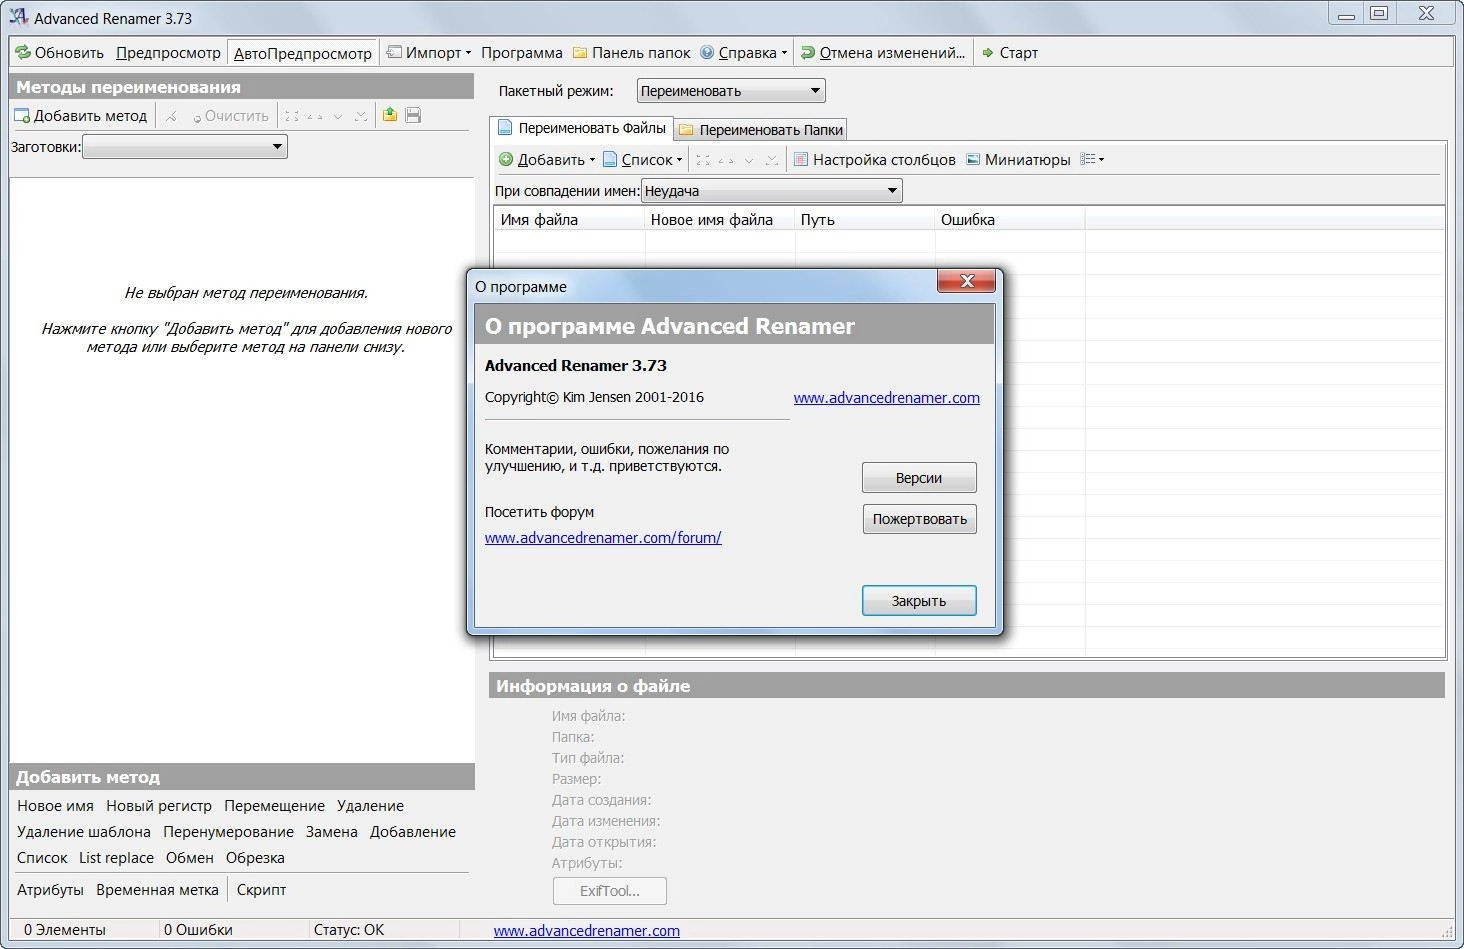Open Настройка столбцов column settings
1464x949 pixels.
tap(874, 159)
